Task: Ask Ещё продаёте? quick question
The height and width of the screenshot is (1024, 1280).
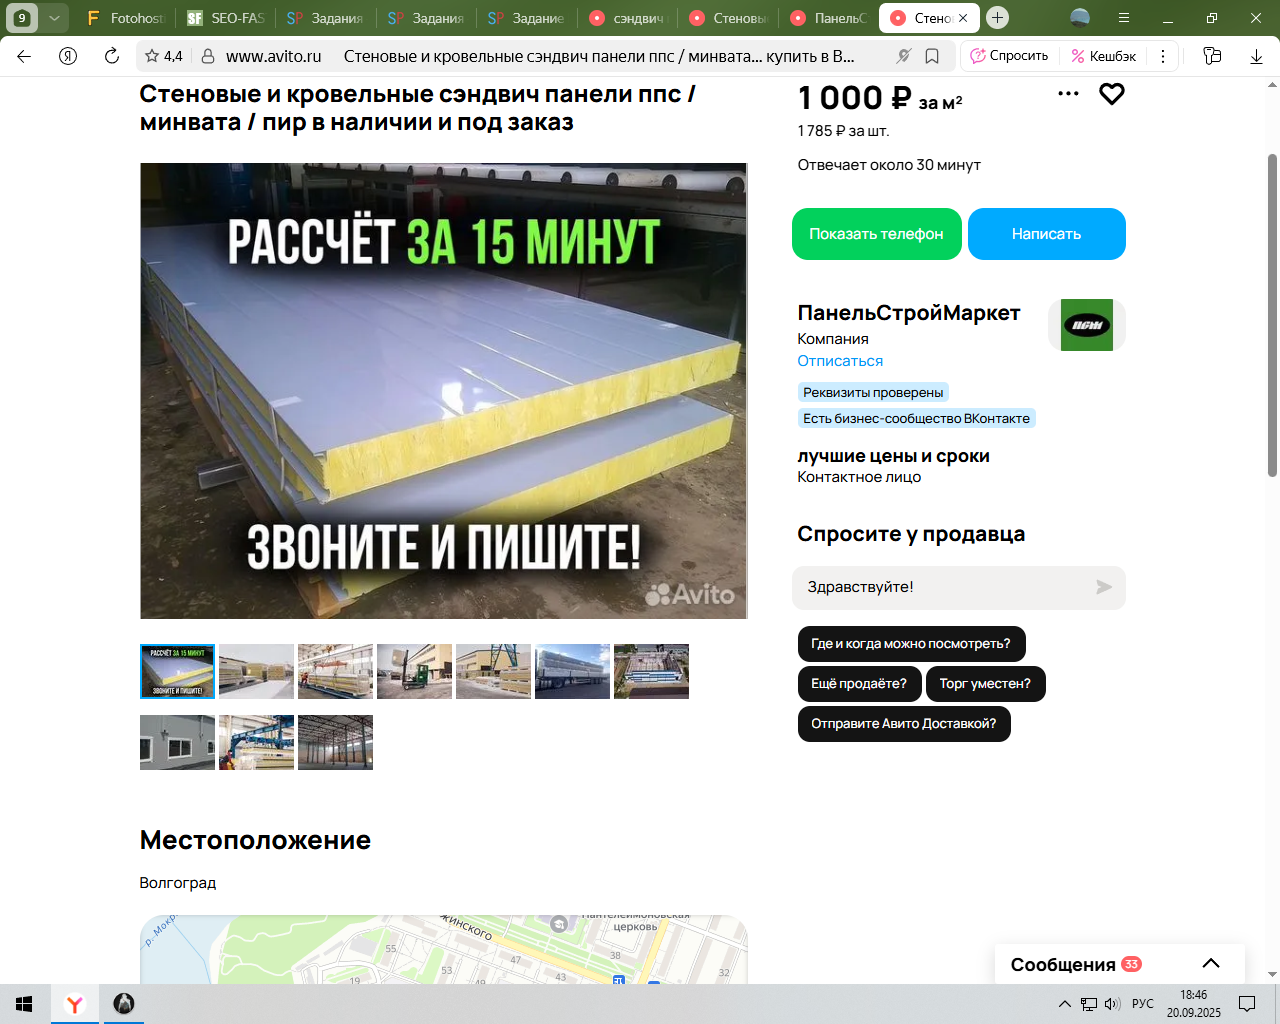Action: (859, 684)
